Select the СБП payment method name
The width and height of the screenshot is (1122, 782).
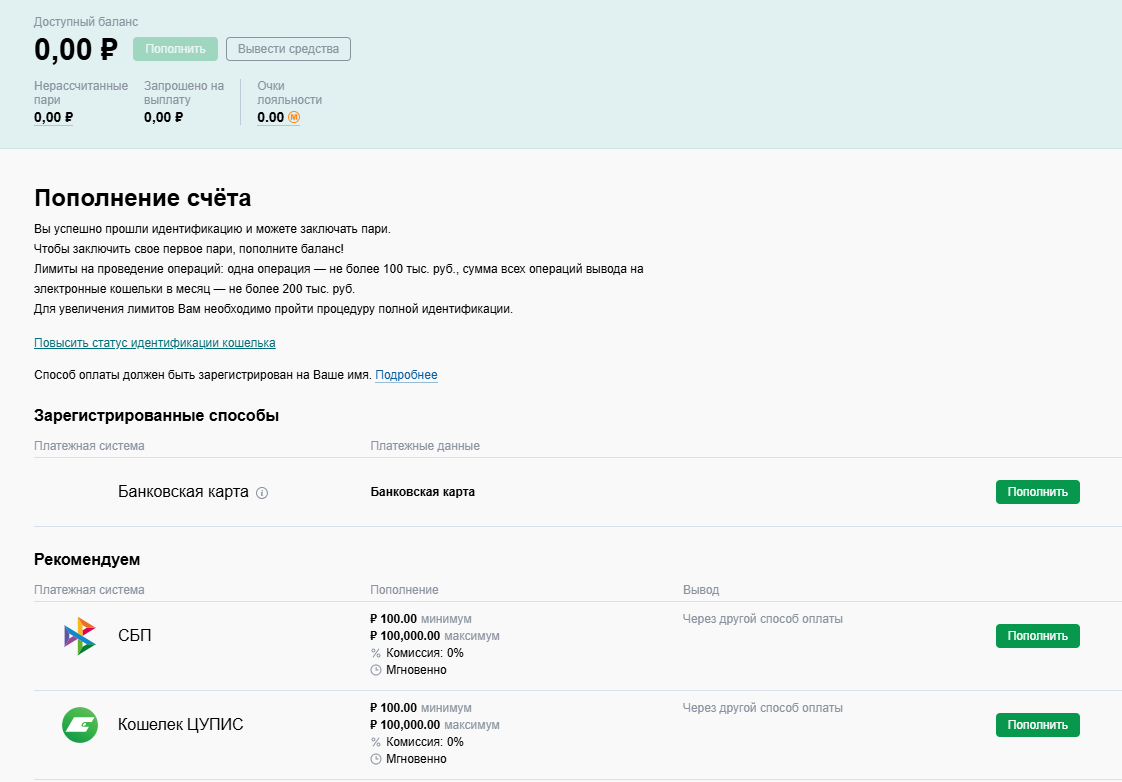click(135, 636)
